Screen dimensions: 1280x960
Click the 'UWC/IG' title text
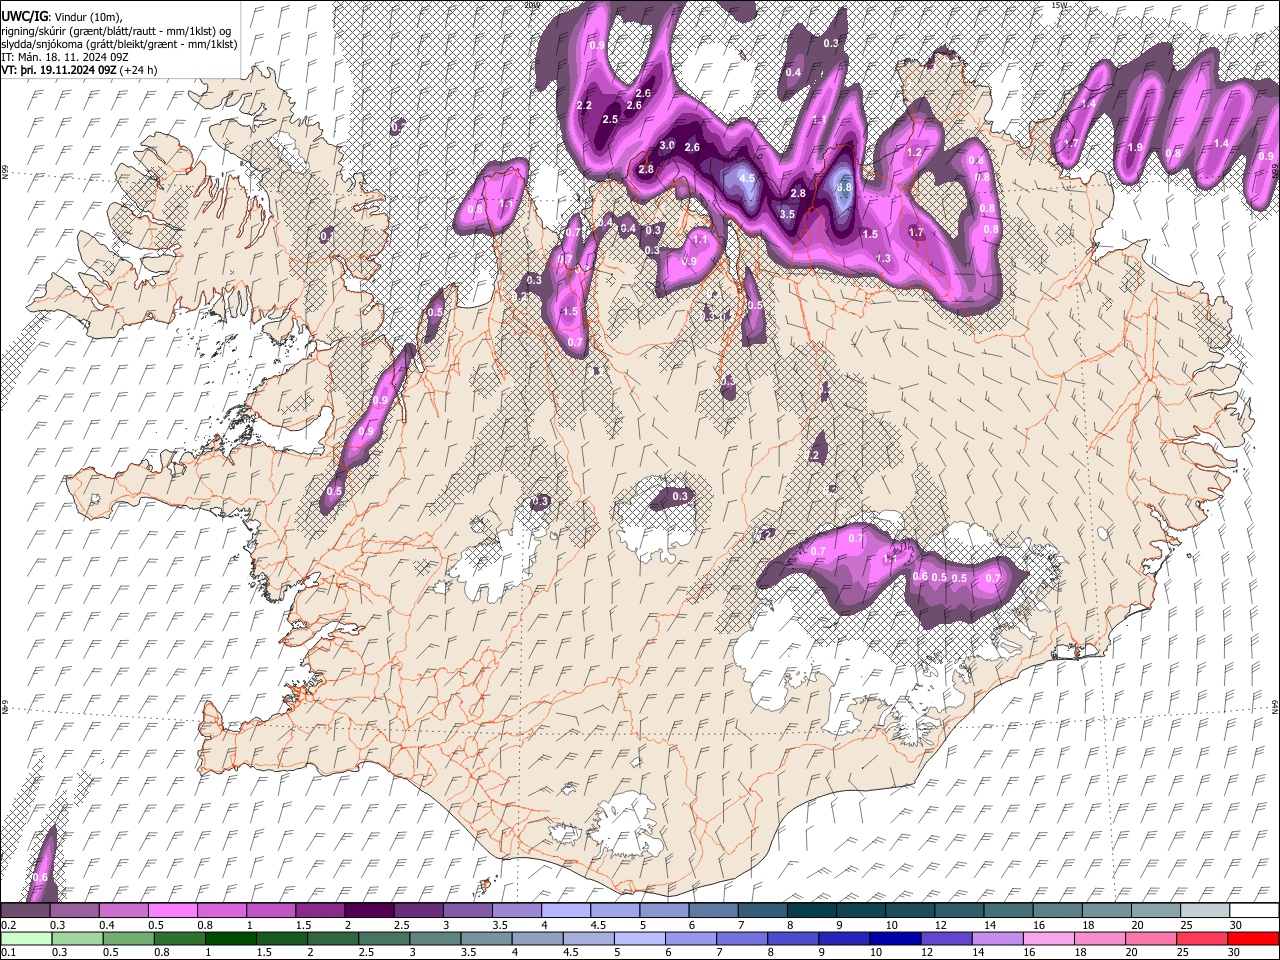click(24, 17)
